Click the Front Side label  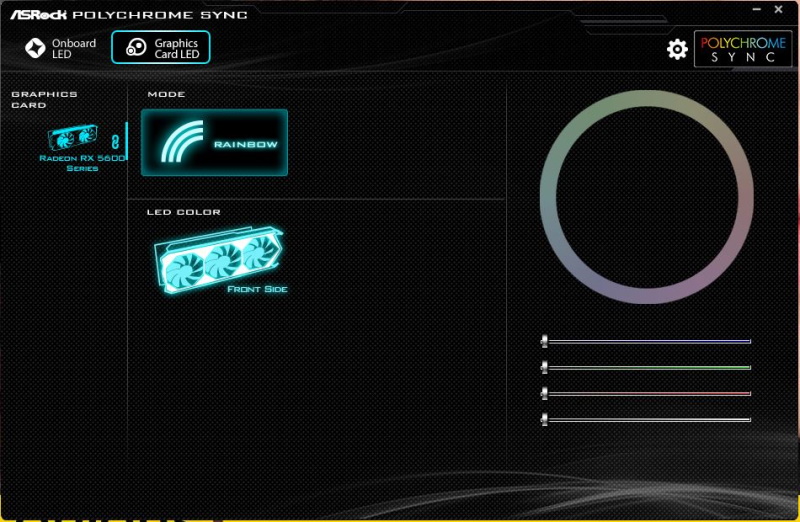pyautogui.click(x=257, y=289)
